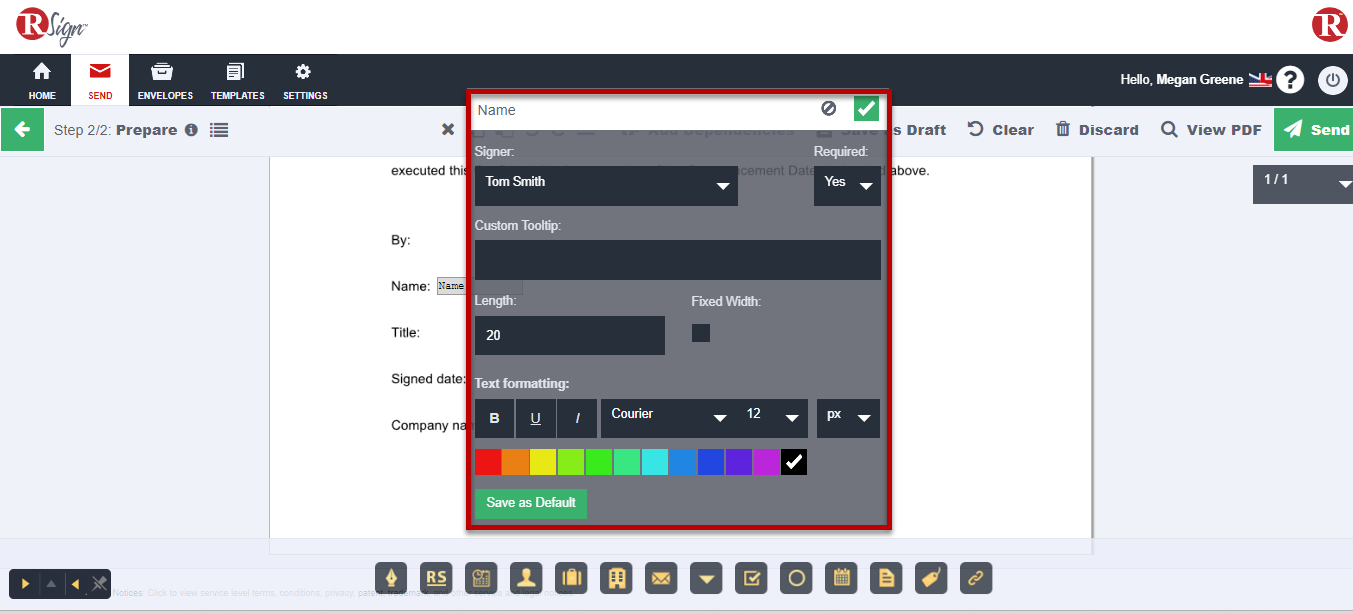This screenshot has height=614, width=1353.
Task: Add an Initials (RS) field
Action: pos(436,578)
